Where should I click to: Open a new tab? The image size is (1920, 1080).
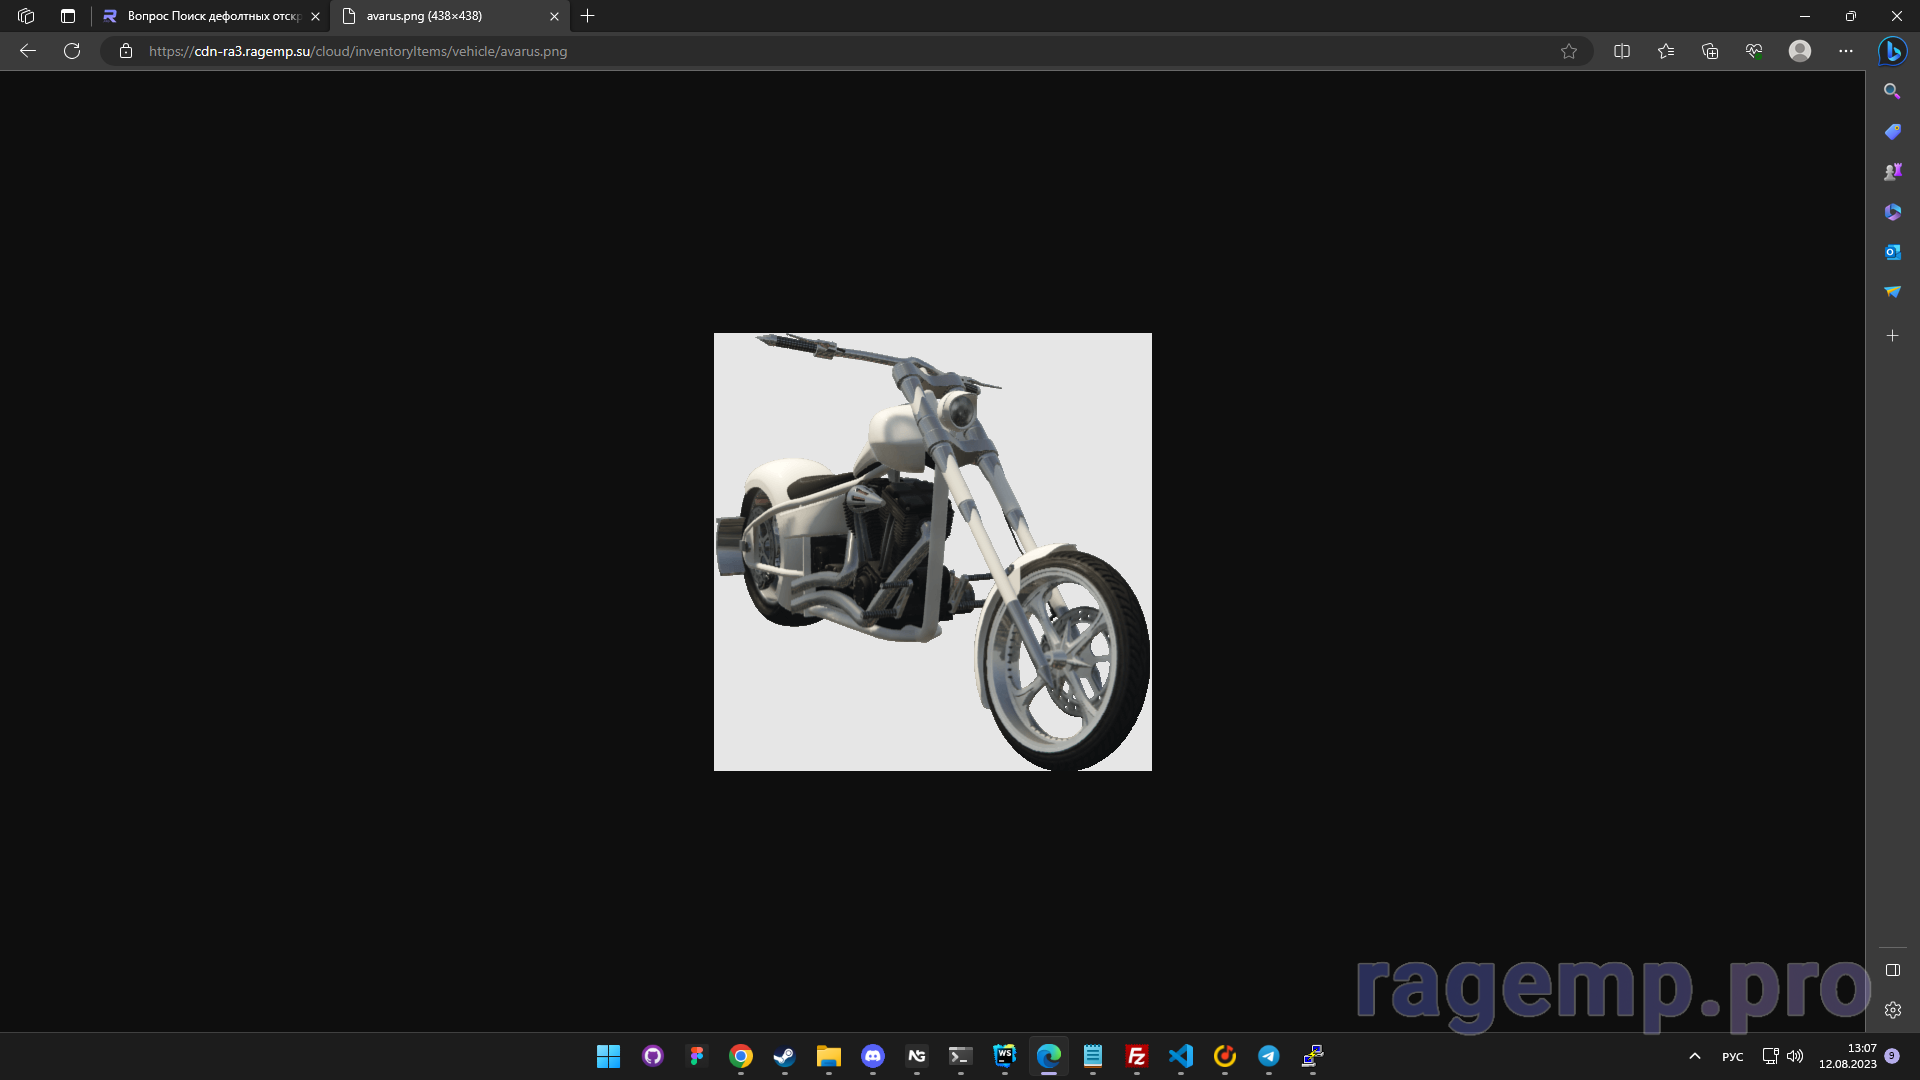coord(588,16)
